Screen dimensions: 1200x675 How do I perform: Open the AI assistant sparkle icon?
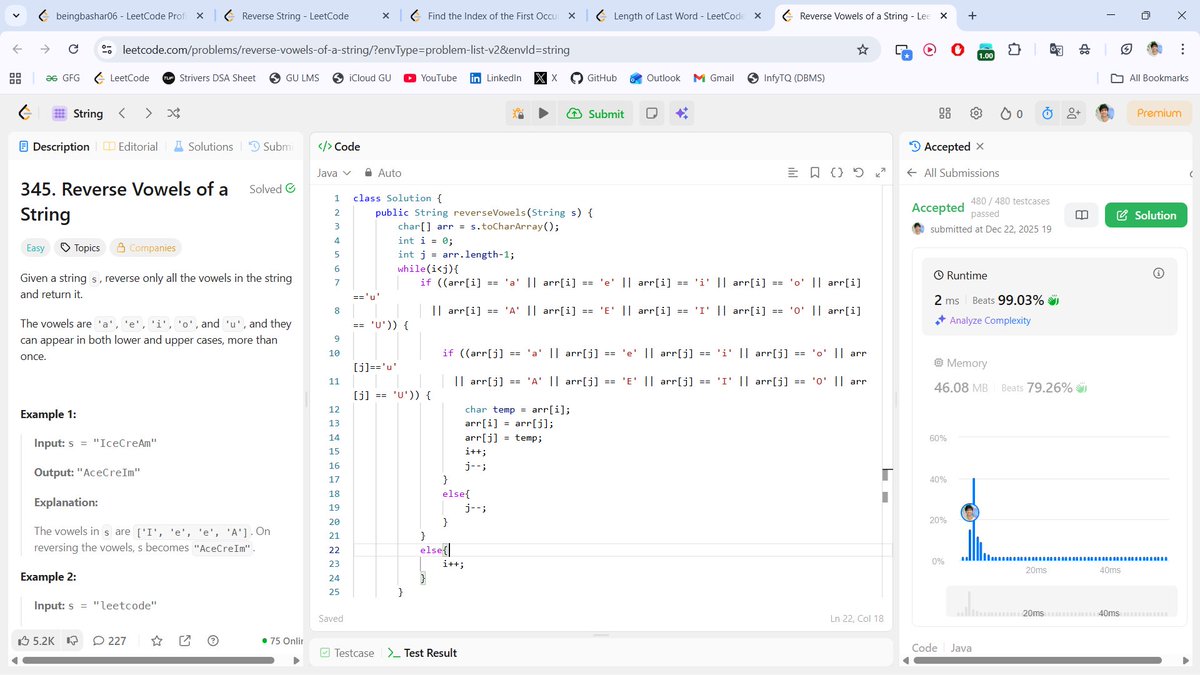[681, 113]
